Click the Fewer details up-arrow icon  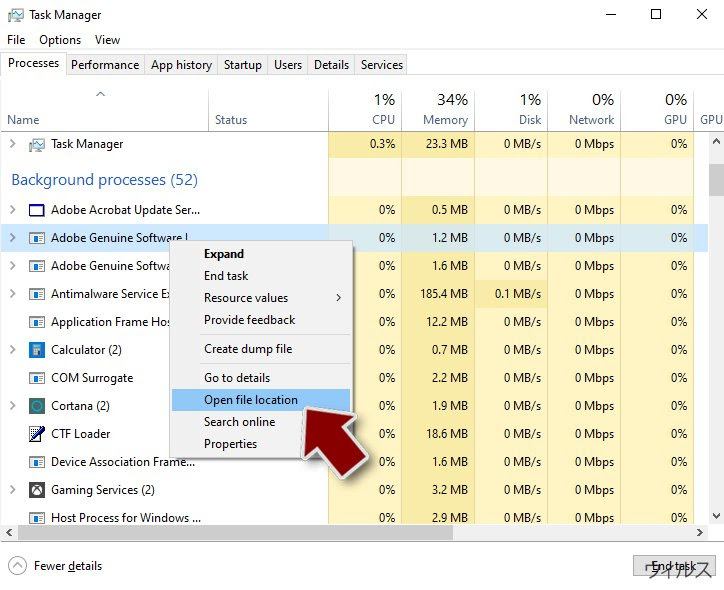pyautogui.click(x=18, y=566)
